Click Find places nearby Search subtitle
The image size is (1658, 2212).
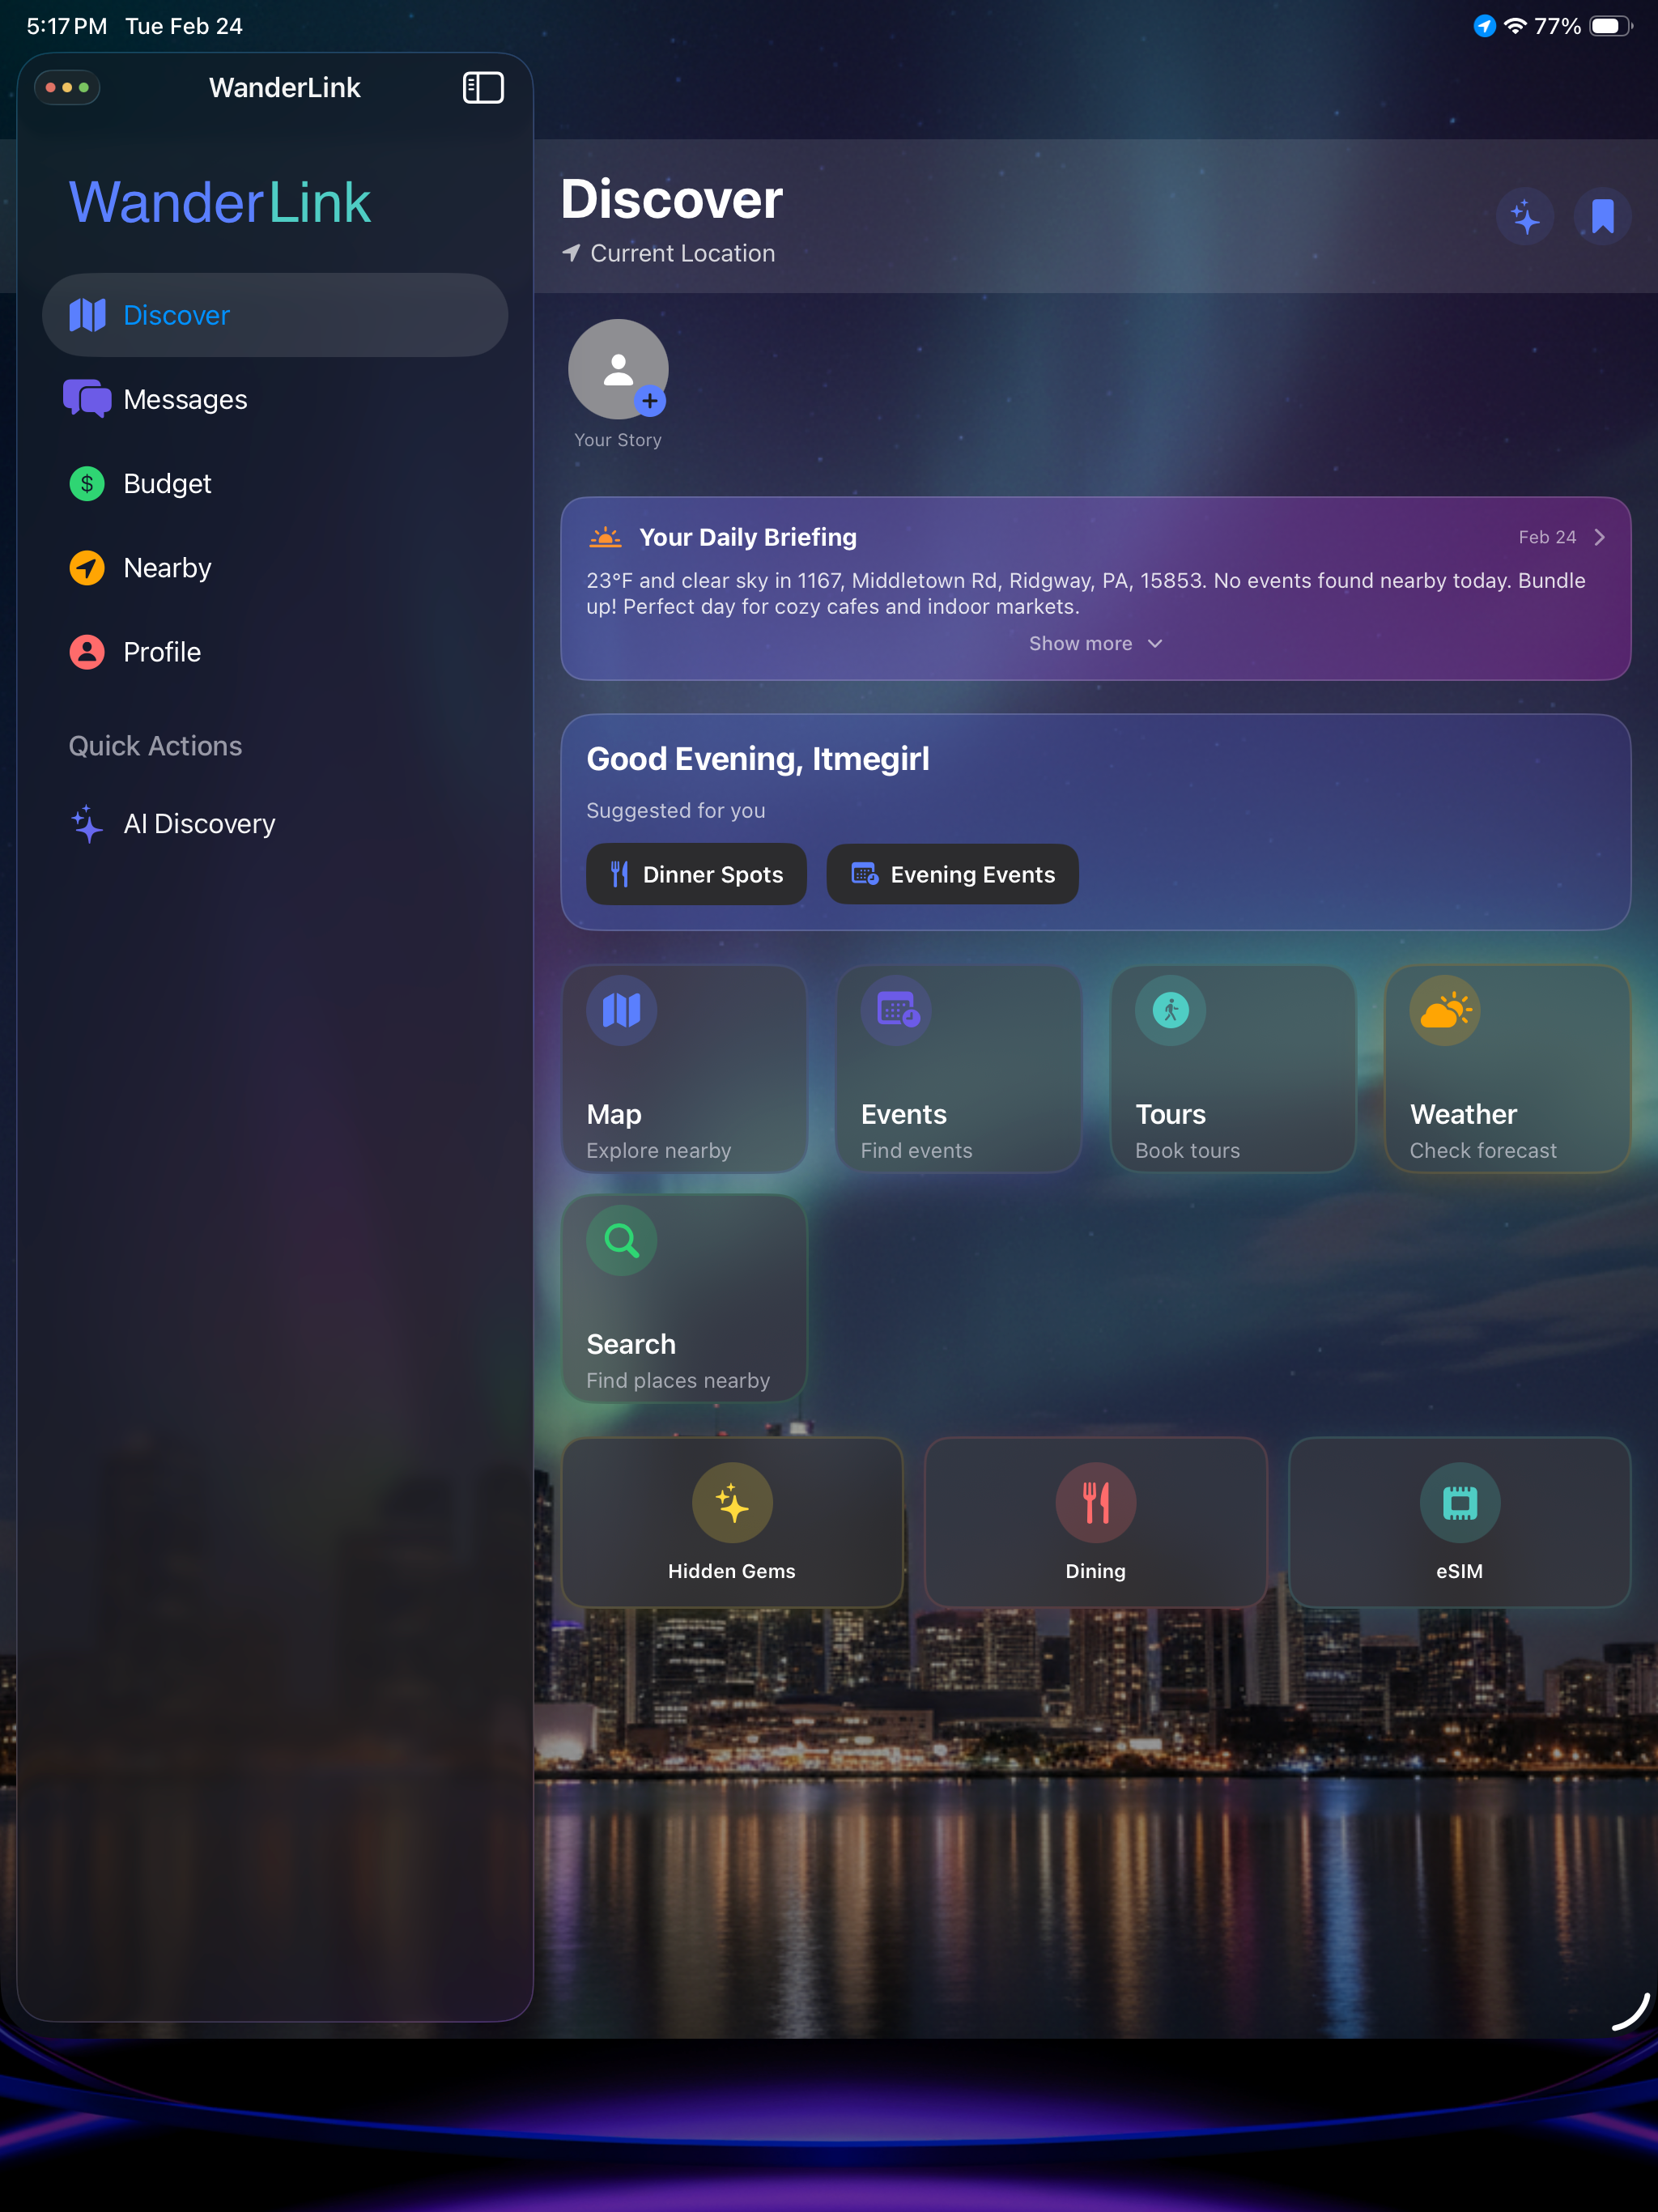click(x=678, y=1380)
